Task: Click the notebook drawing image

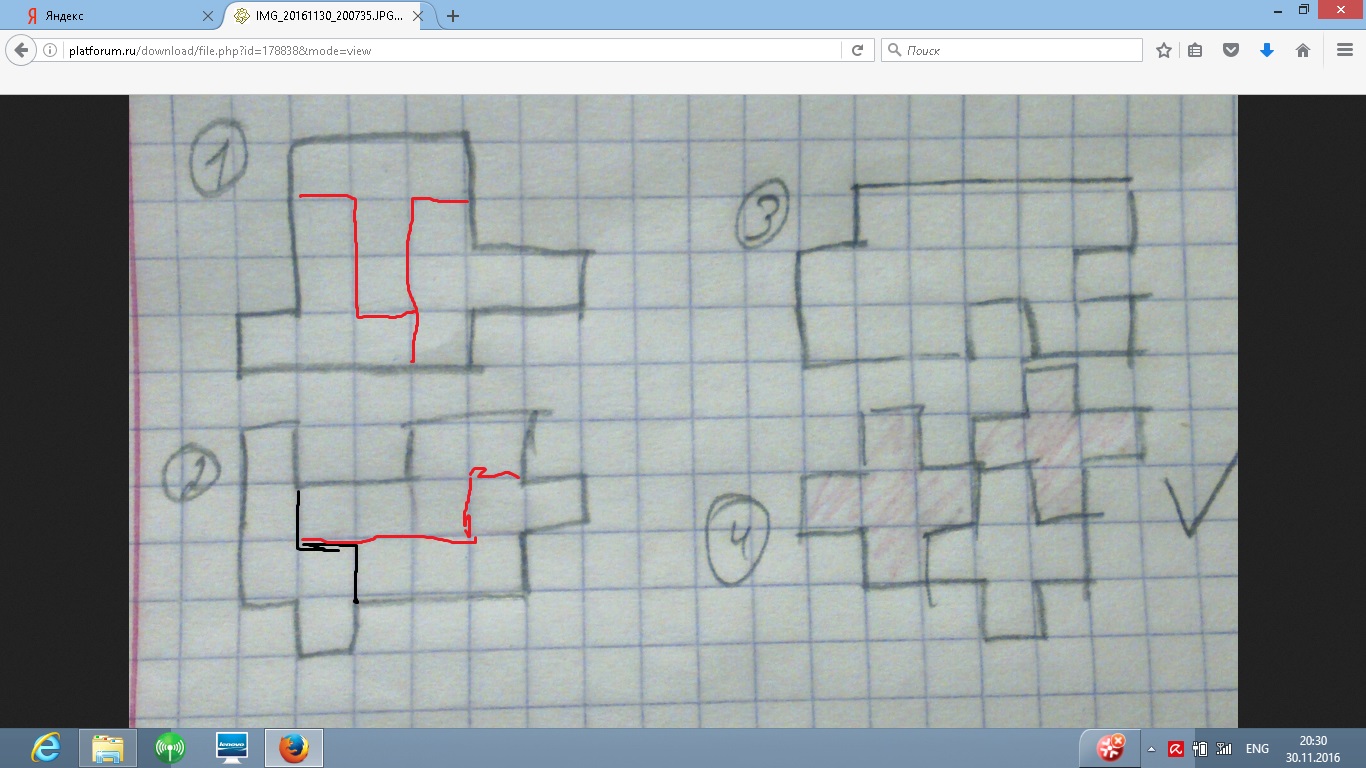Action: pyautogui.click(x=683, y=410)
